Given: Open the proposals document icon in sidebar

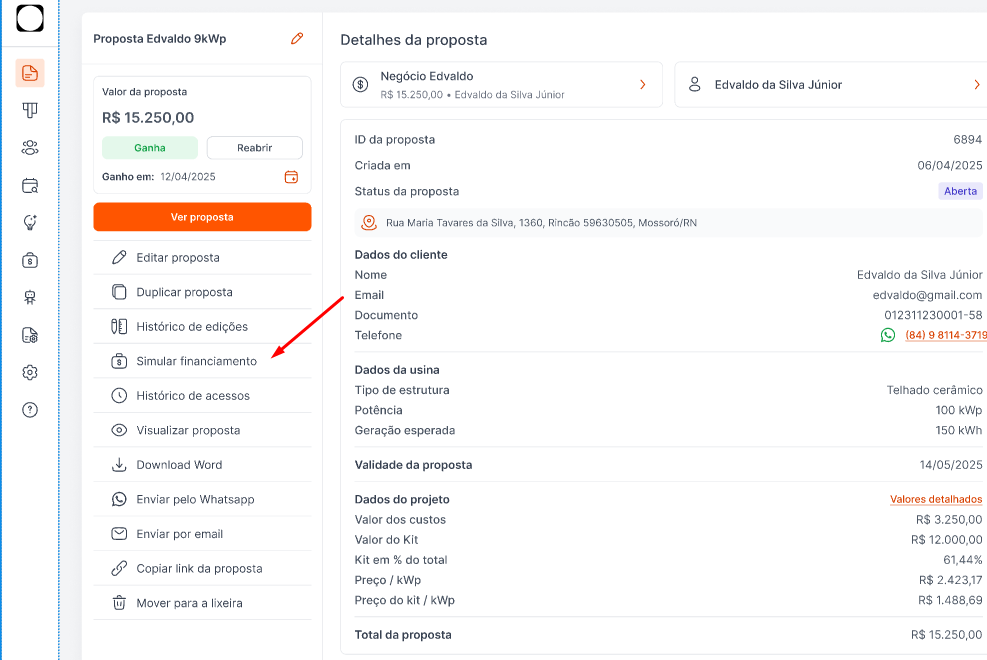Looking at the screenshot, I should pyautogui.click(x=30, y=73).
